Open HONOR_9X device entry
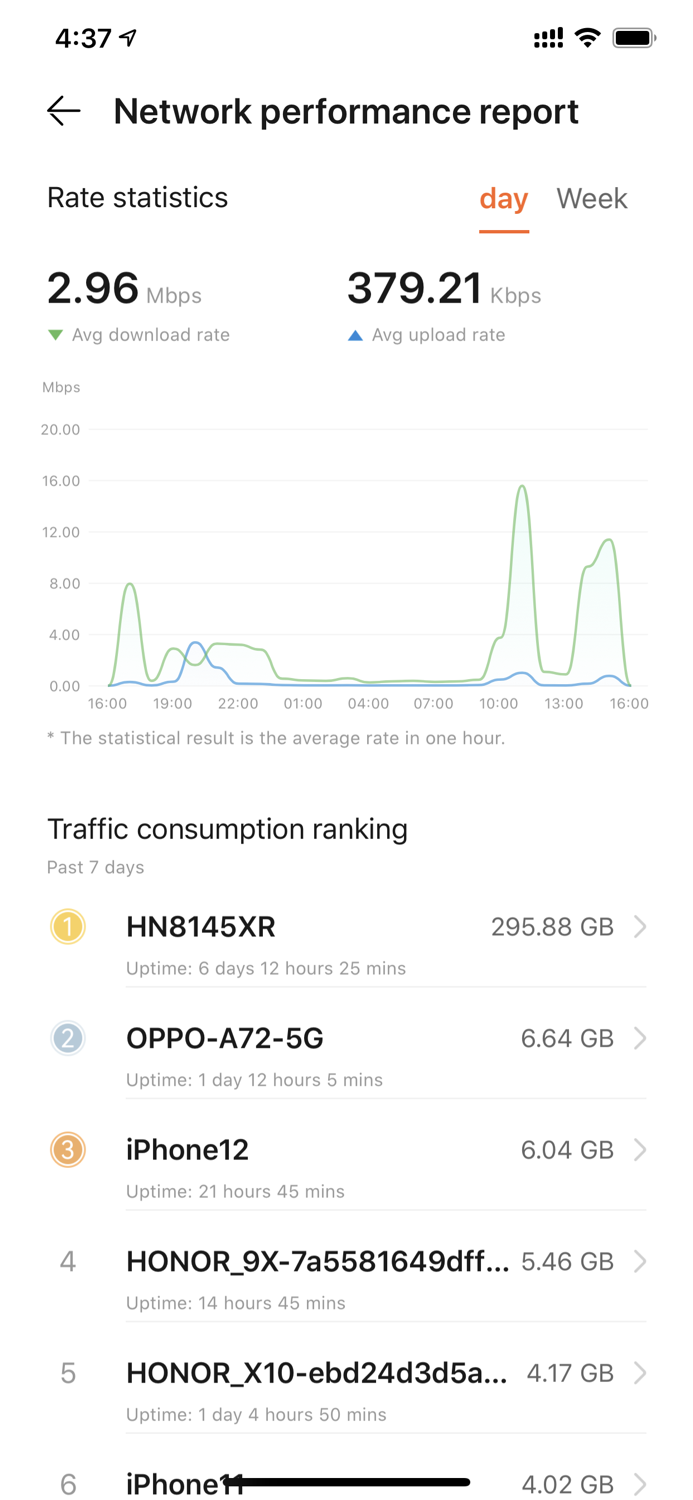Screen dimensions: 693x1500 tap(640, 1261)
